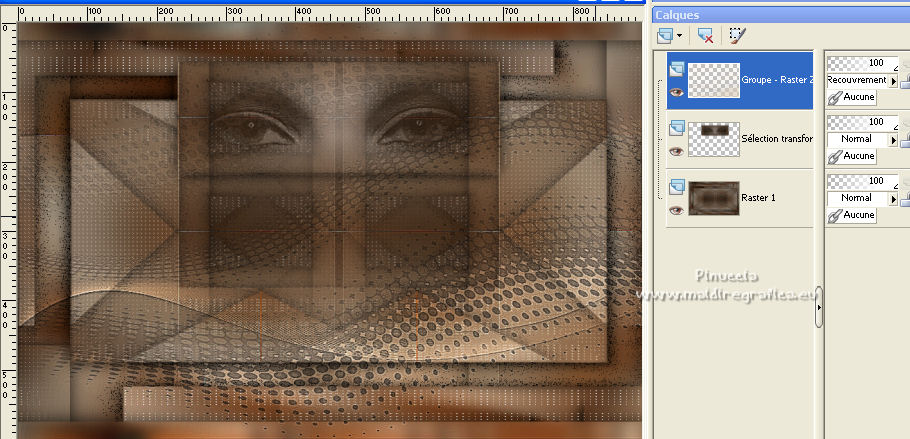Hide the Groupe - Raster 2 layer
Viewport: 910px width, 439px height.
point(676,92)
